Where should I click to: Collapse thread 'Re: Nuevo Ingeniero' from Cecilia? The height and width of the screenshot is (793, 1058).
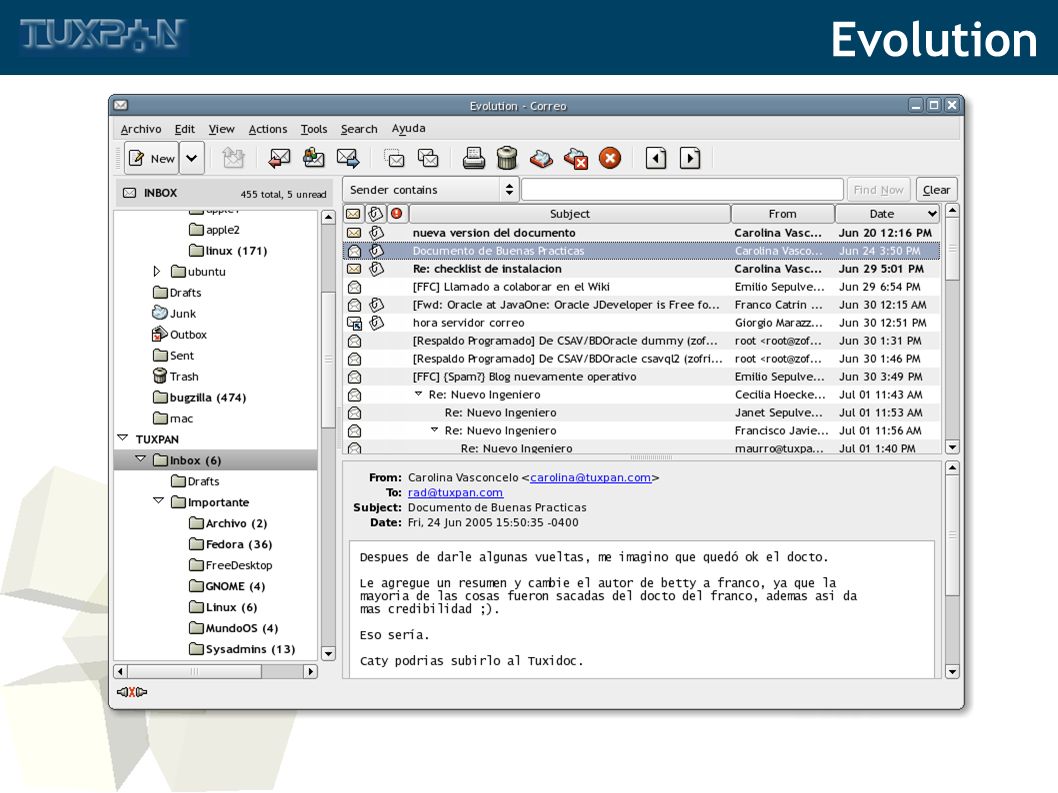click(418, 393)
